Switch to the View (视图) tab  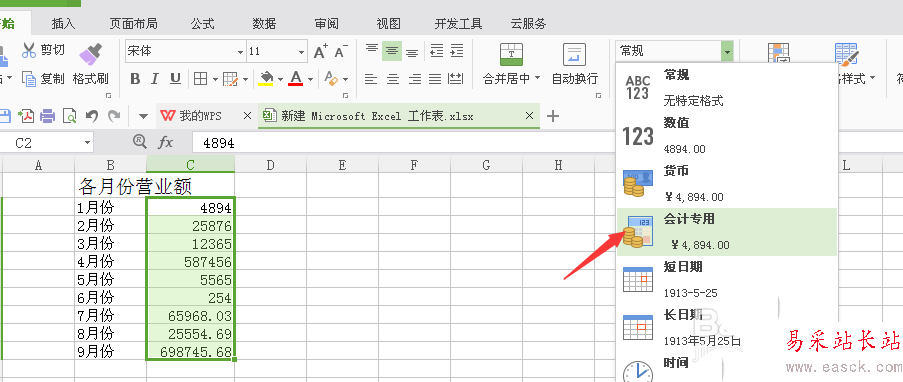[388, 24]
